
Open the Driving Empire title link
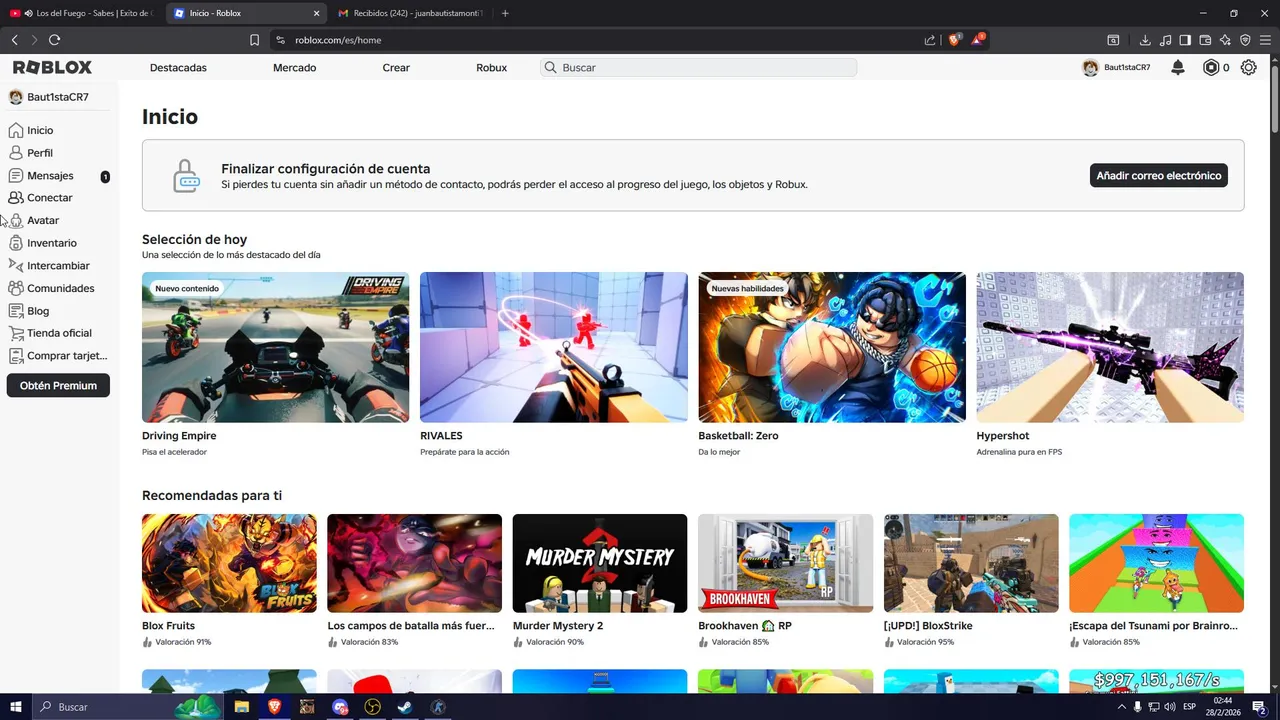click(x=179, y=436)
